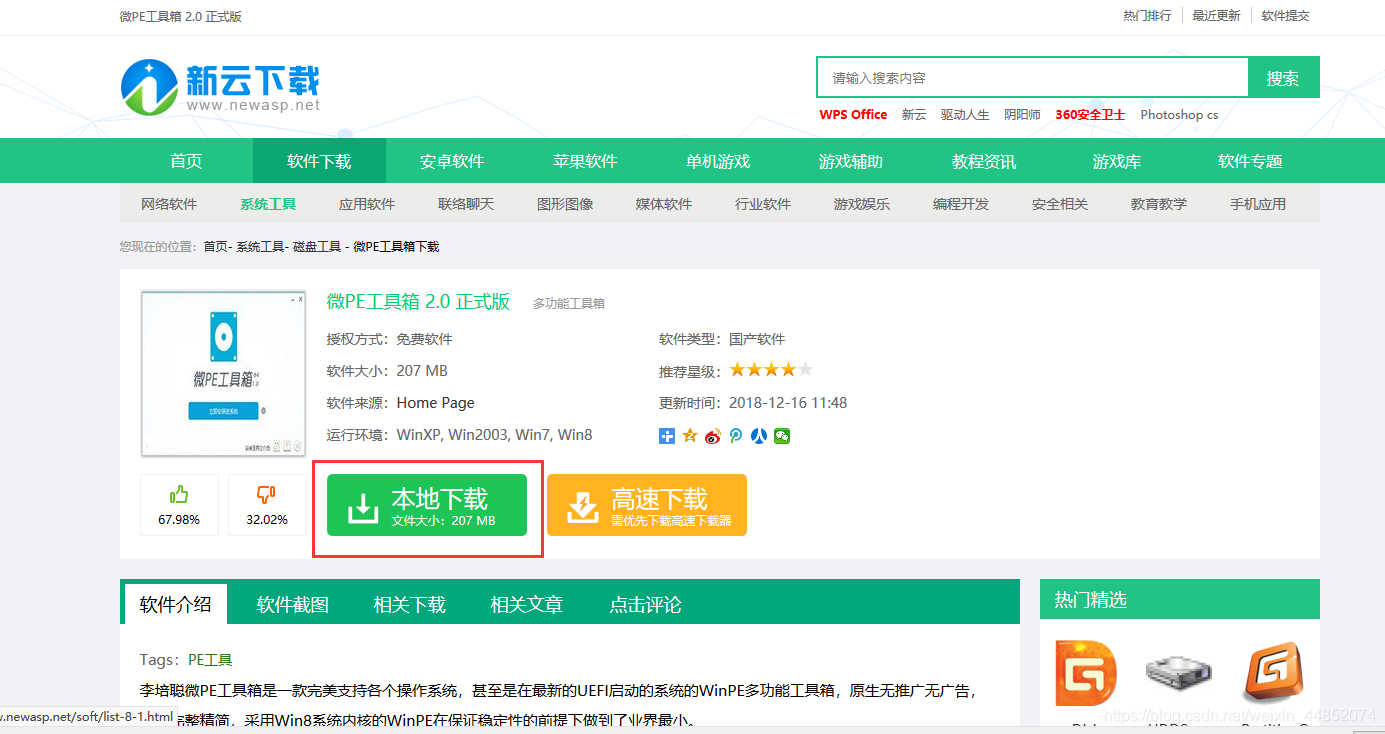The width and height of the screenshot is (1385, 734).
Task: Go to 游戏辅助 nav item
Action: tap(851, 161)
